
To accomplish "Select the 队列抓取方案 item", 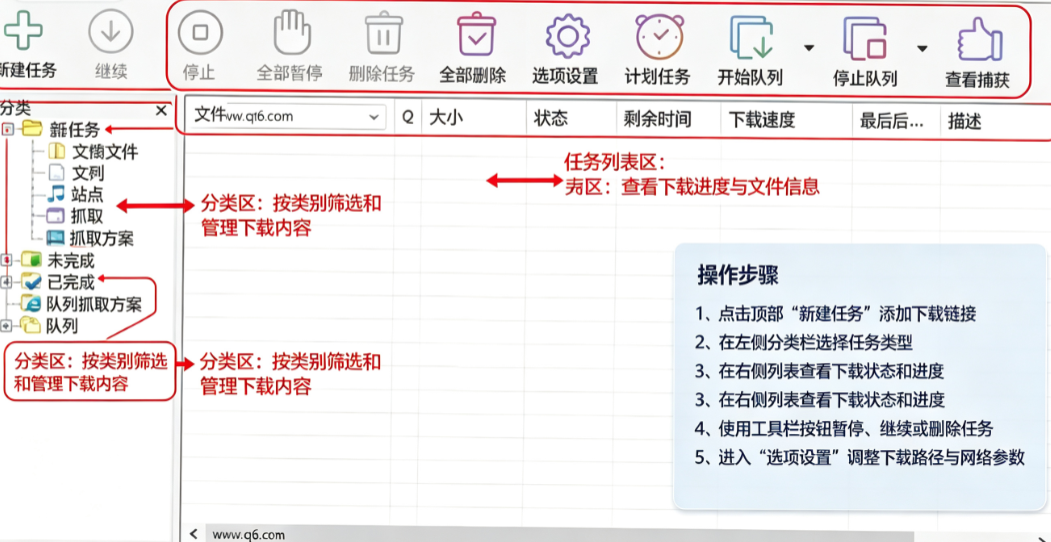I will pyautogui.click(x=81, y=303).
